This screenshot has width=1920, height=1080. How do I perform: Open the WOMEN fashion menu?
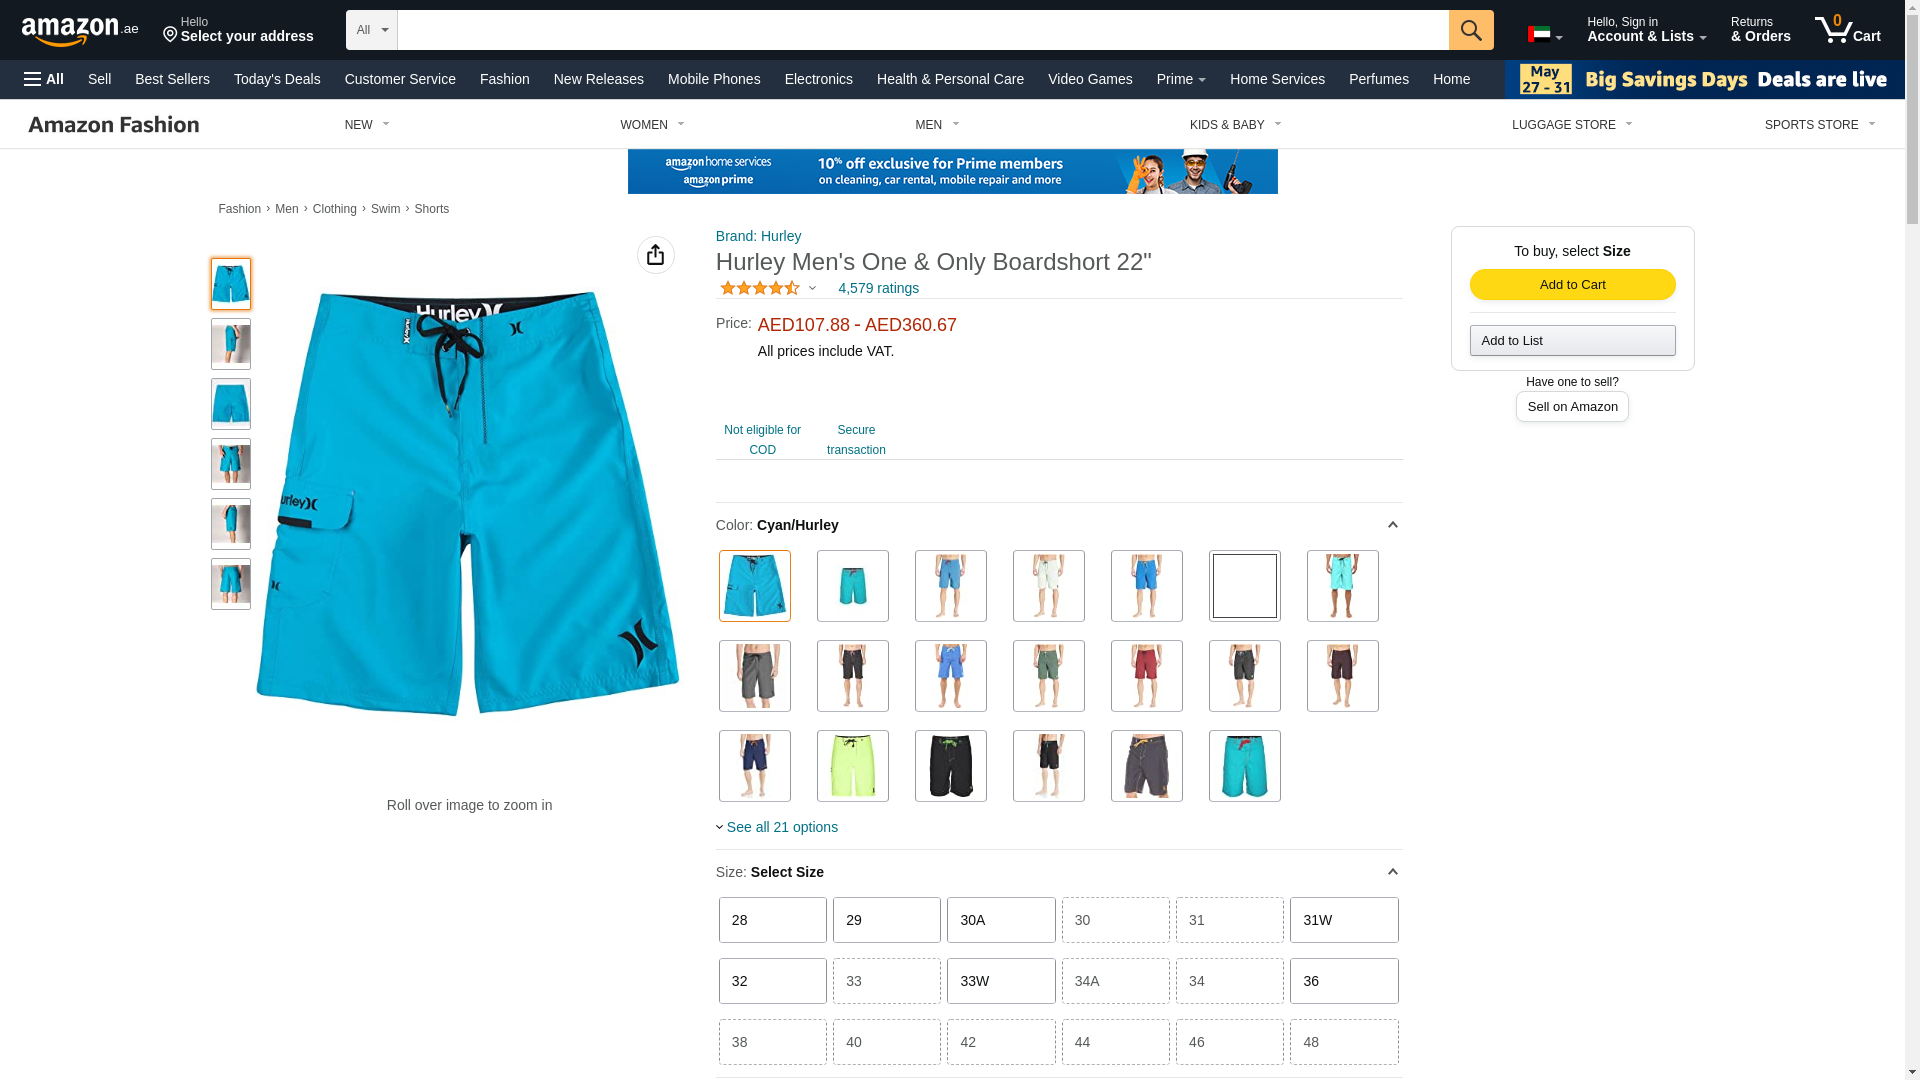click(x=652, y=125)
